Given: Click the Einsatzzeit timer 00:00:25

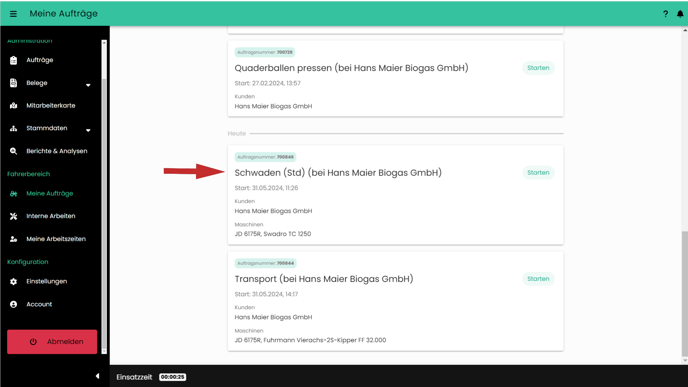Looking at the screenshot, I should pyautogui.click(x=172, y=377).
